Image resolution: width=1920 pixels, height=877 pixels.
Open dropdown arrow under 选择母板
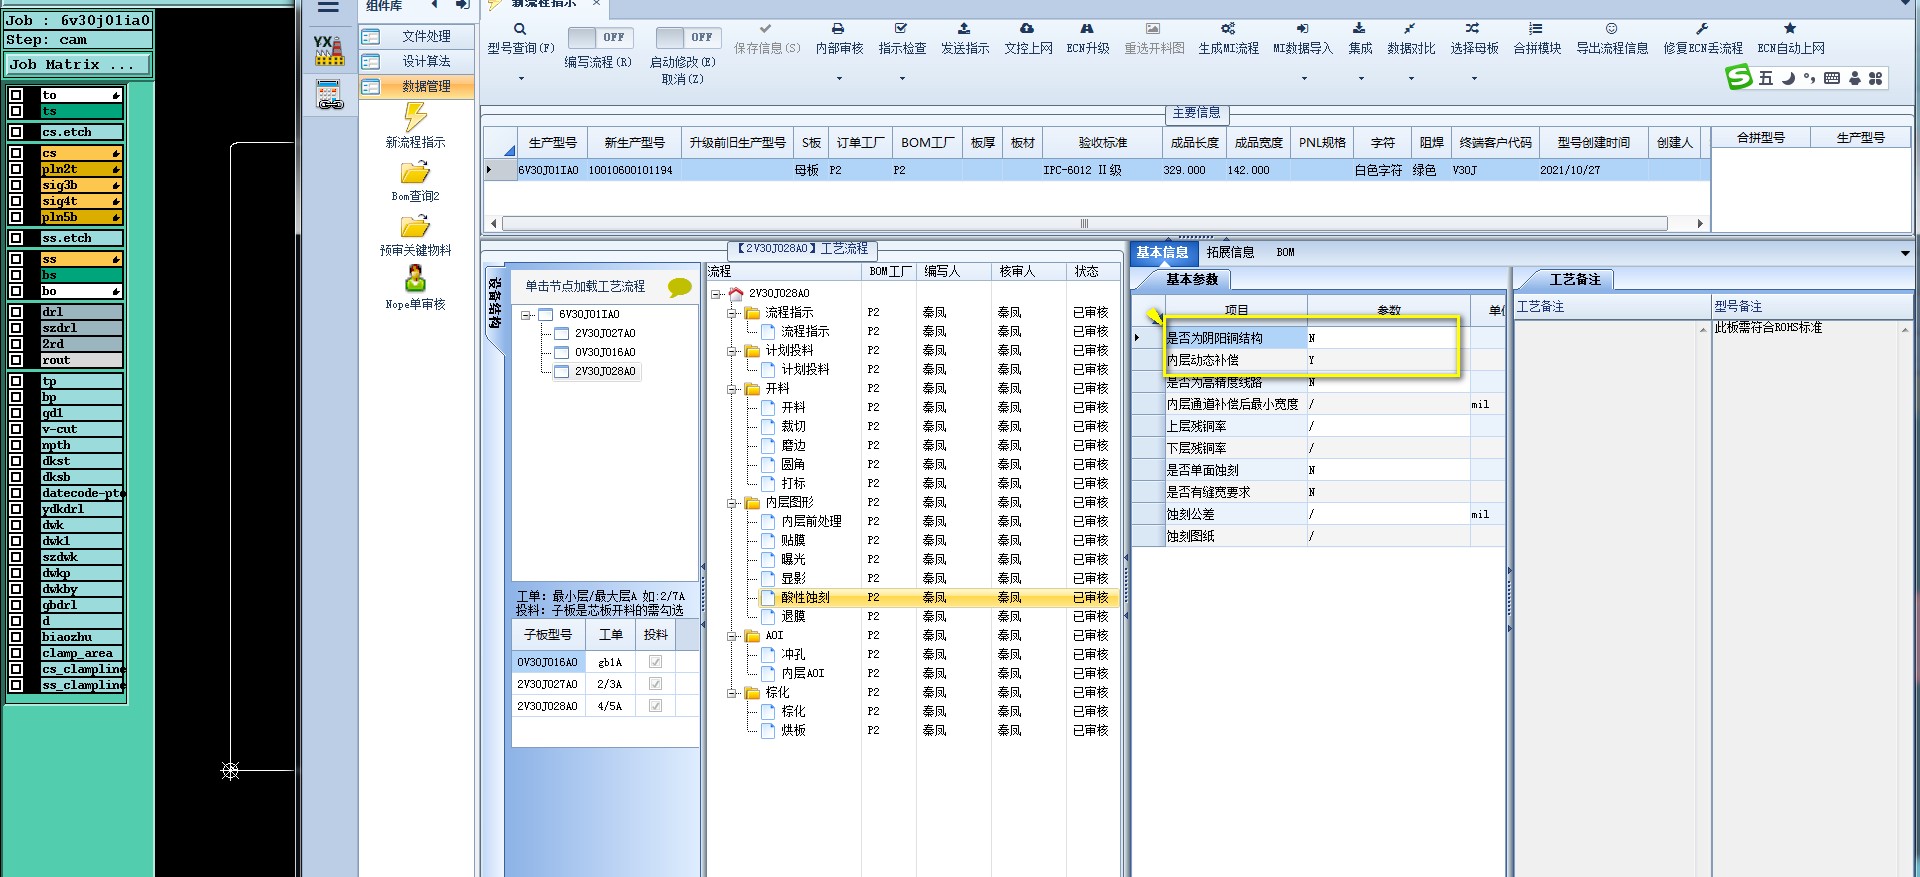pyautogui.click(x=1474, y=78)
